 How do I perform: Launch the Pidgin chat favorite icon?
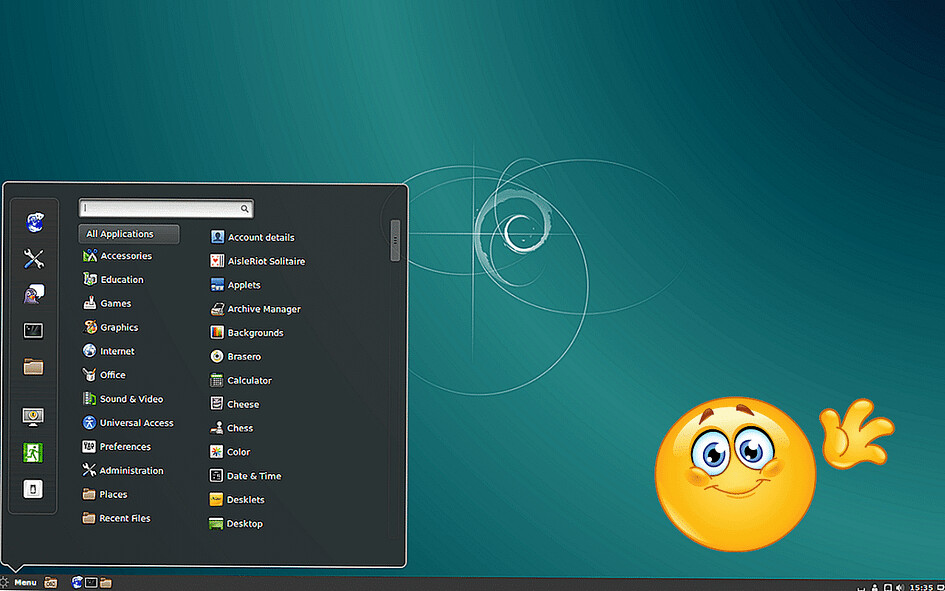pos(34,294)
